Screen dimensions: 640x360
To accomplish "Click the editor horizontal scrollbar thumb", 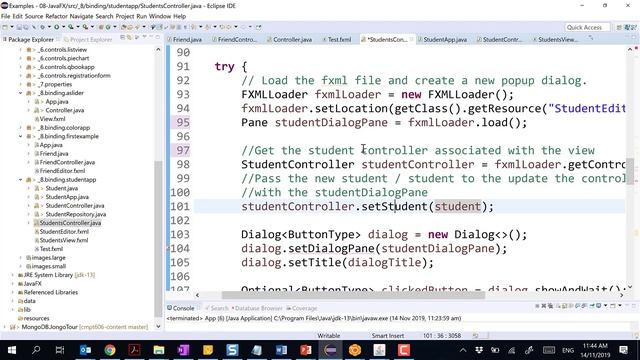I will [x=353, y=295].
